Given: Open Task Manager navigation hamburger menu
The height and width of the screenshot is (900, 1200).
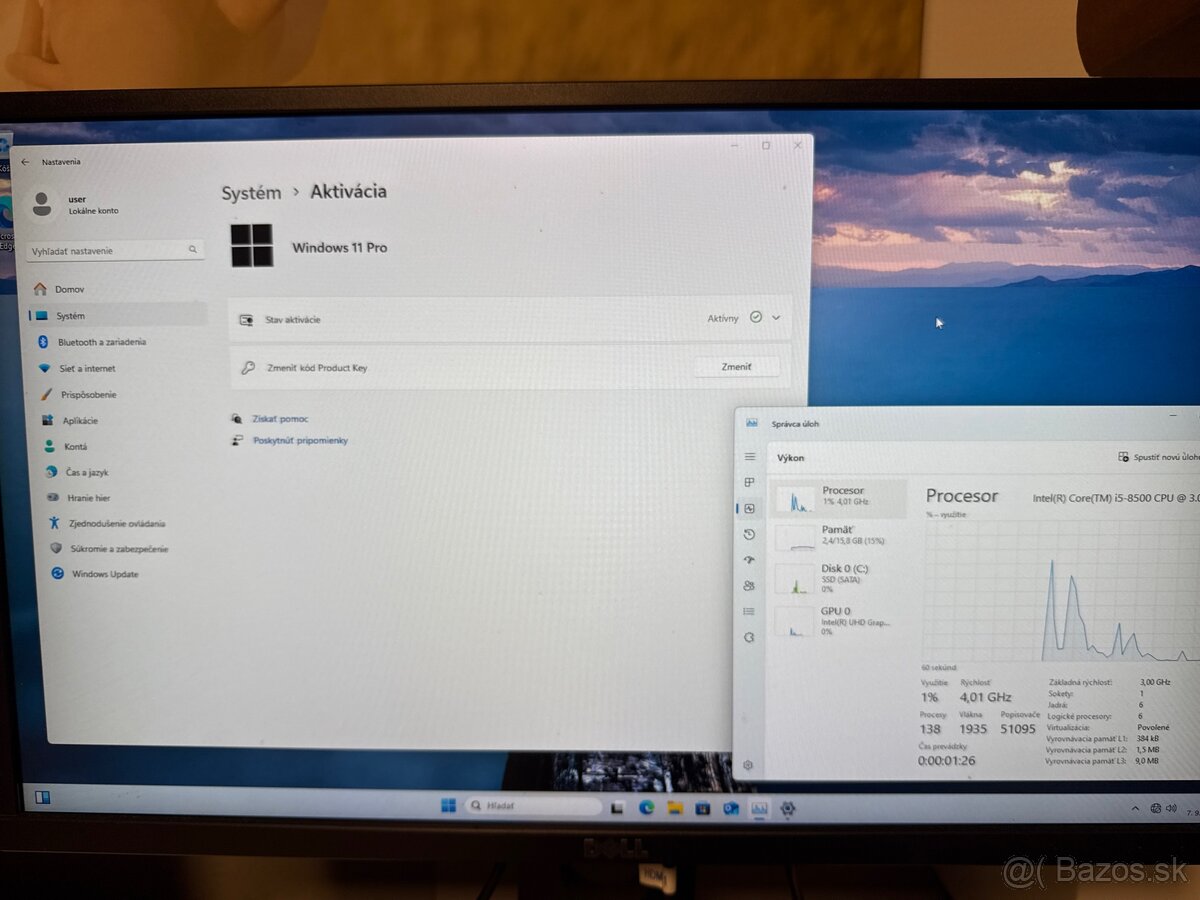Looking at the screenshot, I should click(750, 456).
